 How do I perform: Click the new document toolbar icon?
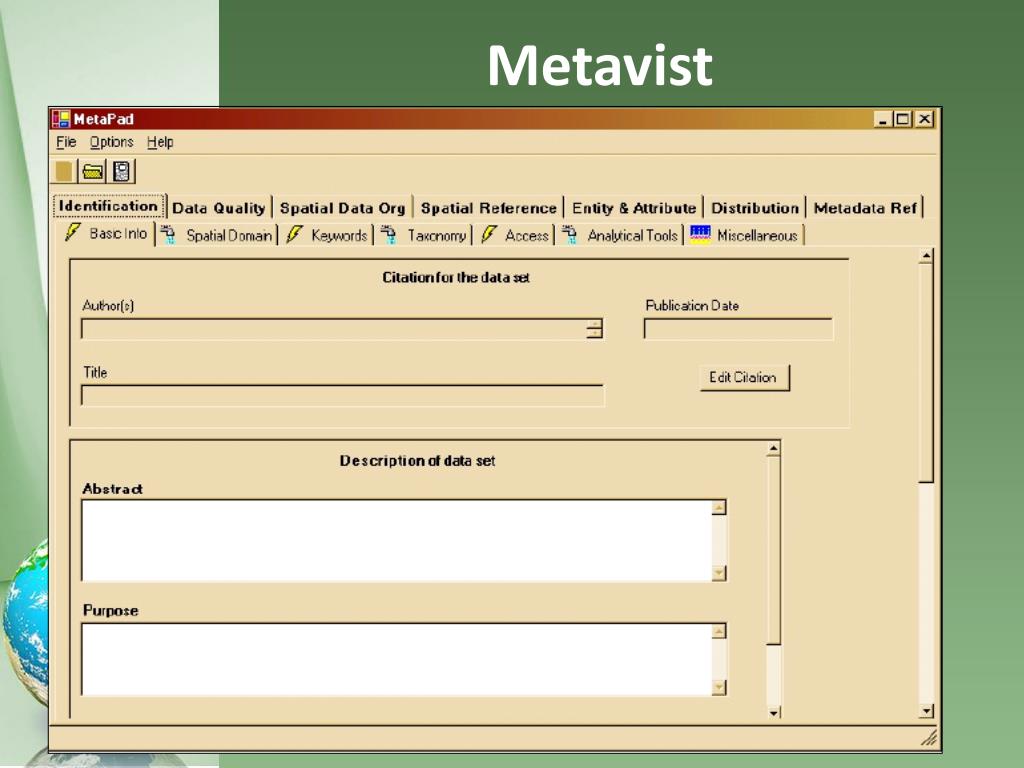[64, 172]
